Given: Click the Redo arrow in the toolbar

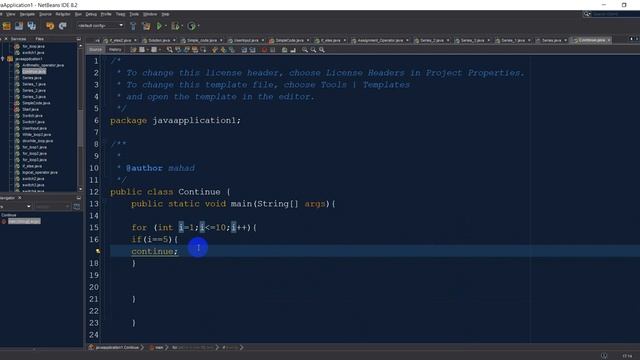Looking at the screenshot, I should click(62, 26).
